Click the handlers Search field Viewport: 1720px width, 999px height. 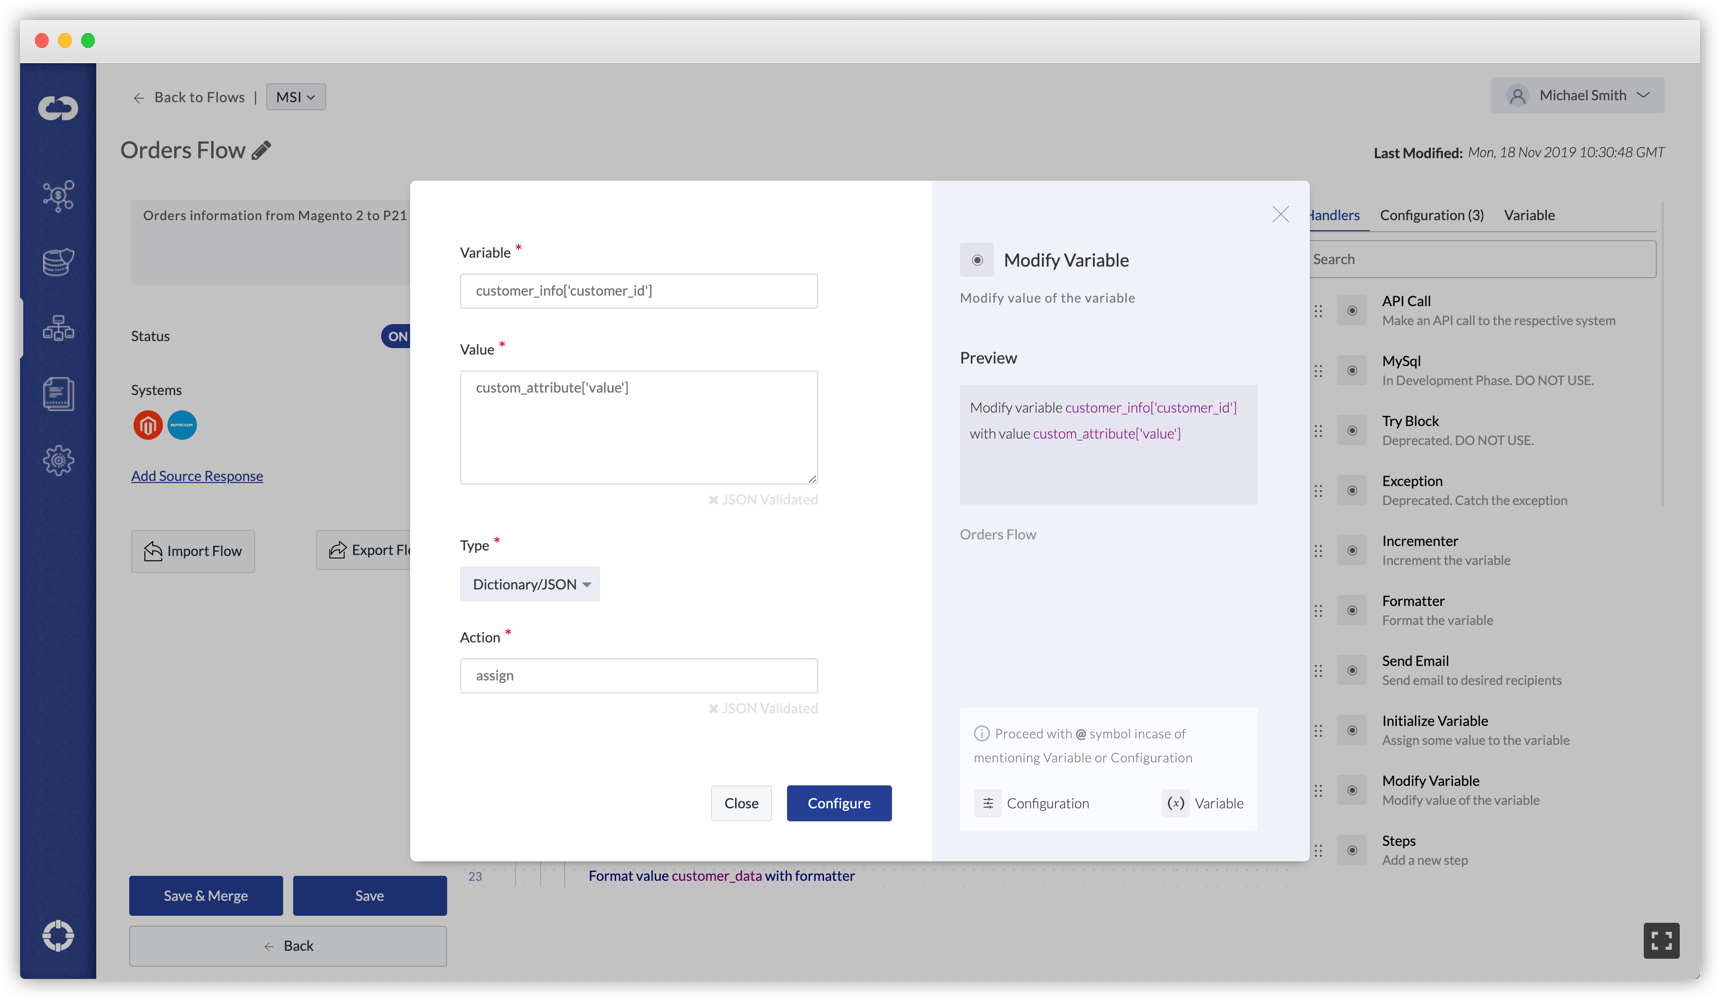click(1483, 259)
